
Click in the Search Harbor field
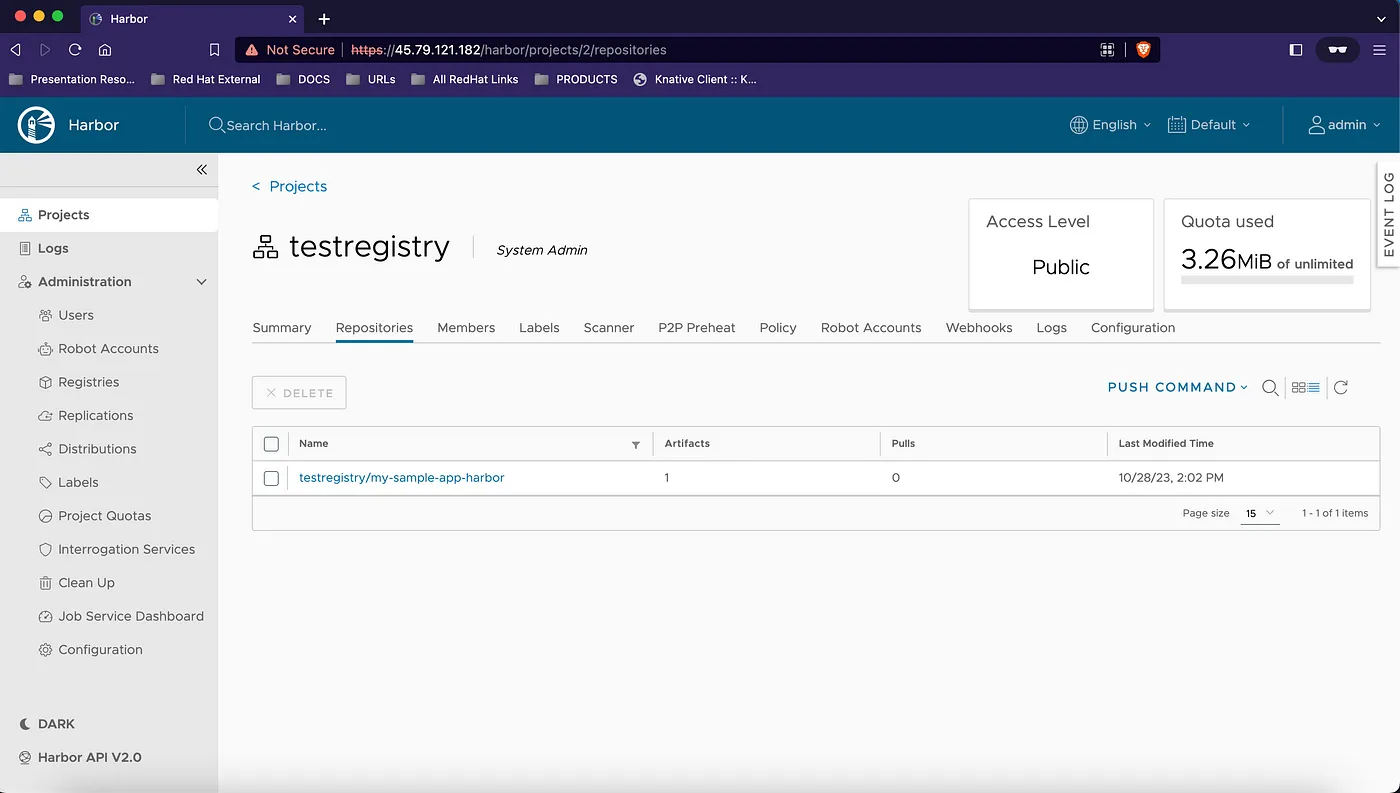[300, 125]
